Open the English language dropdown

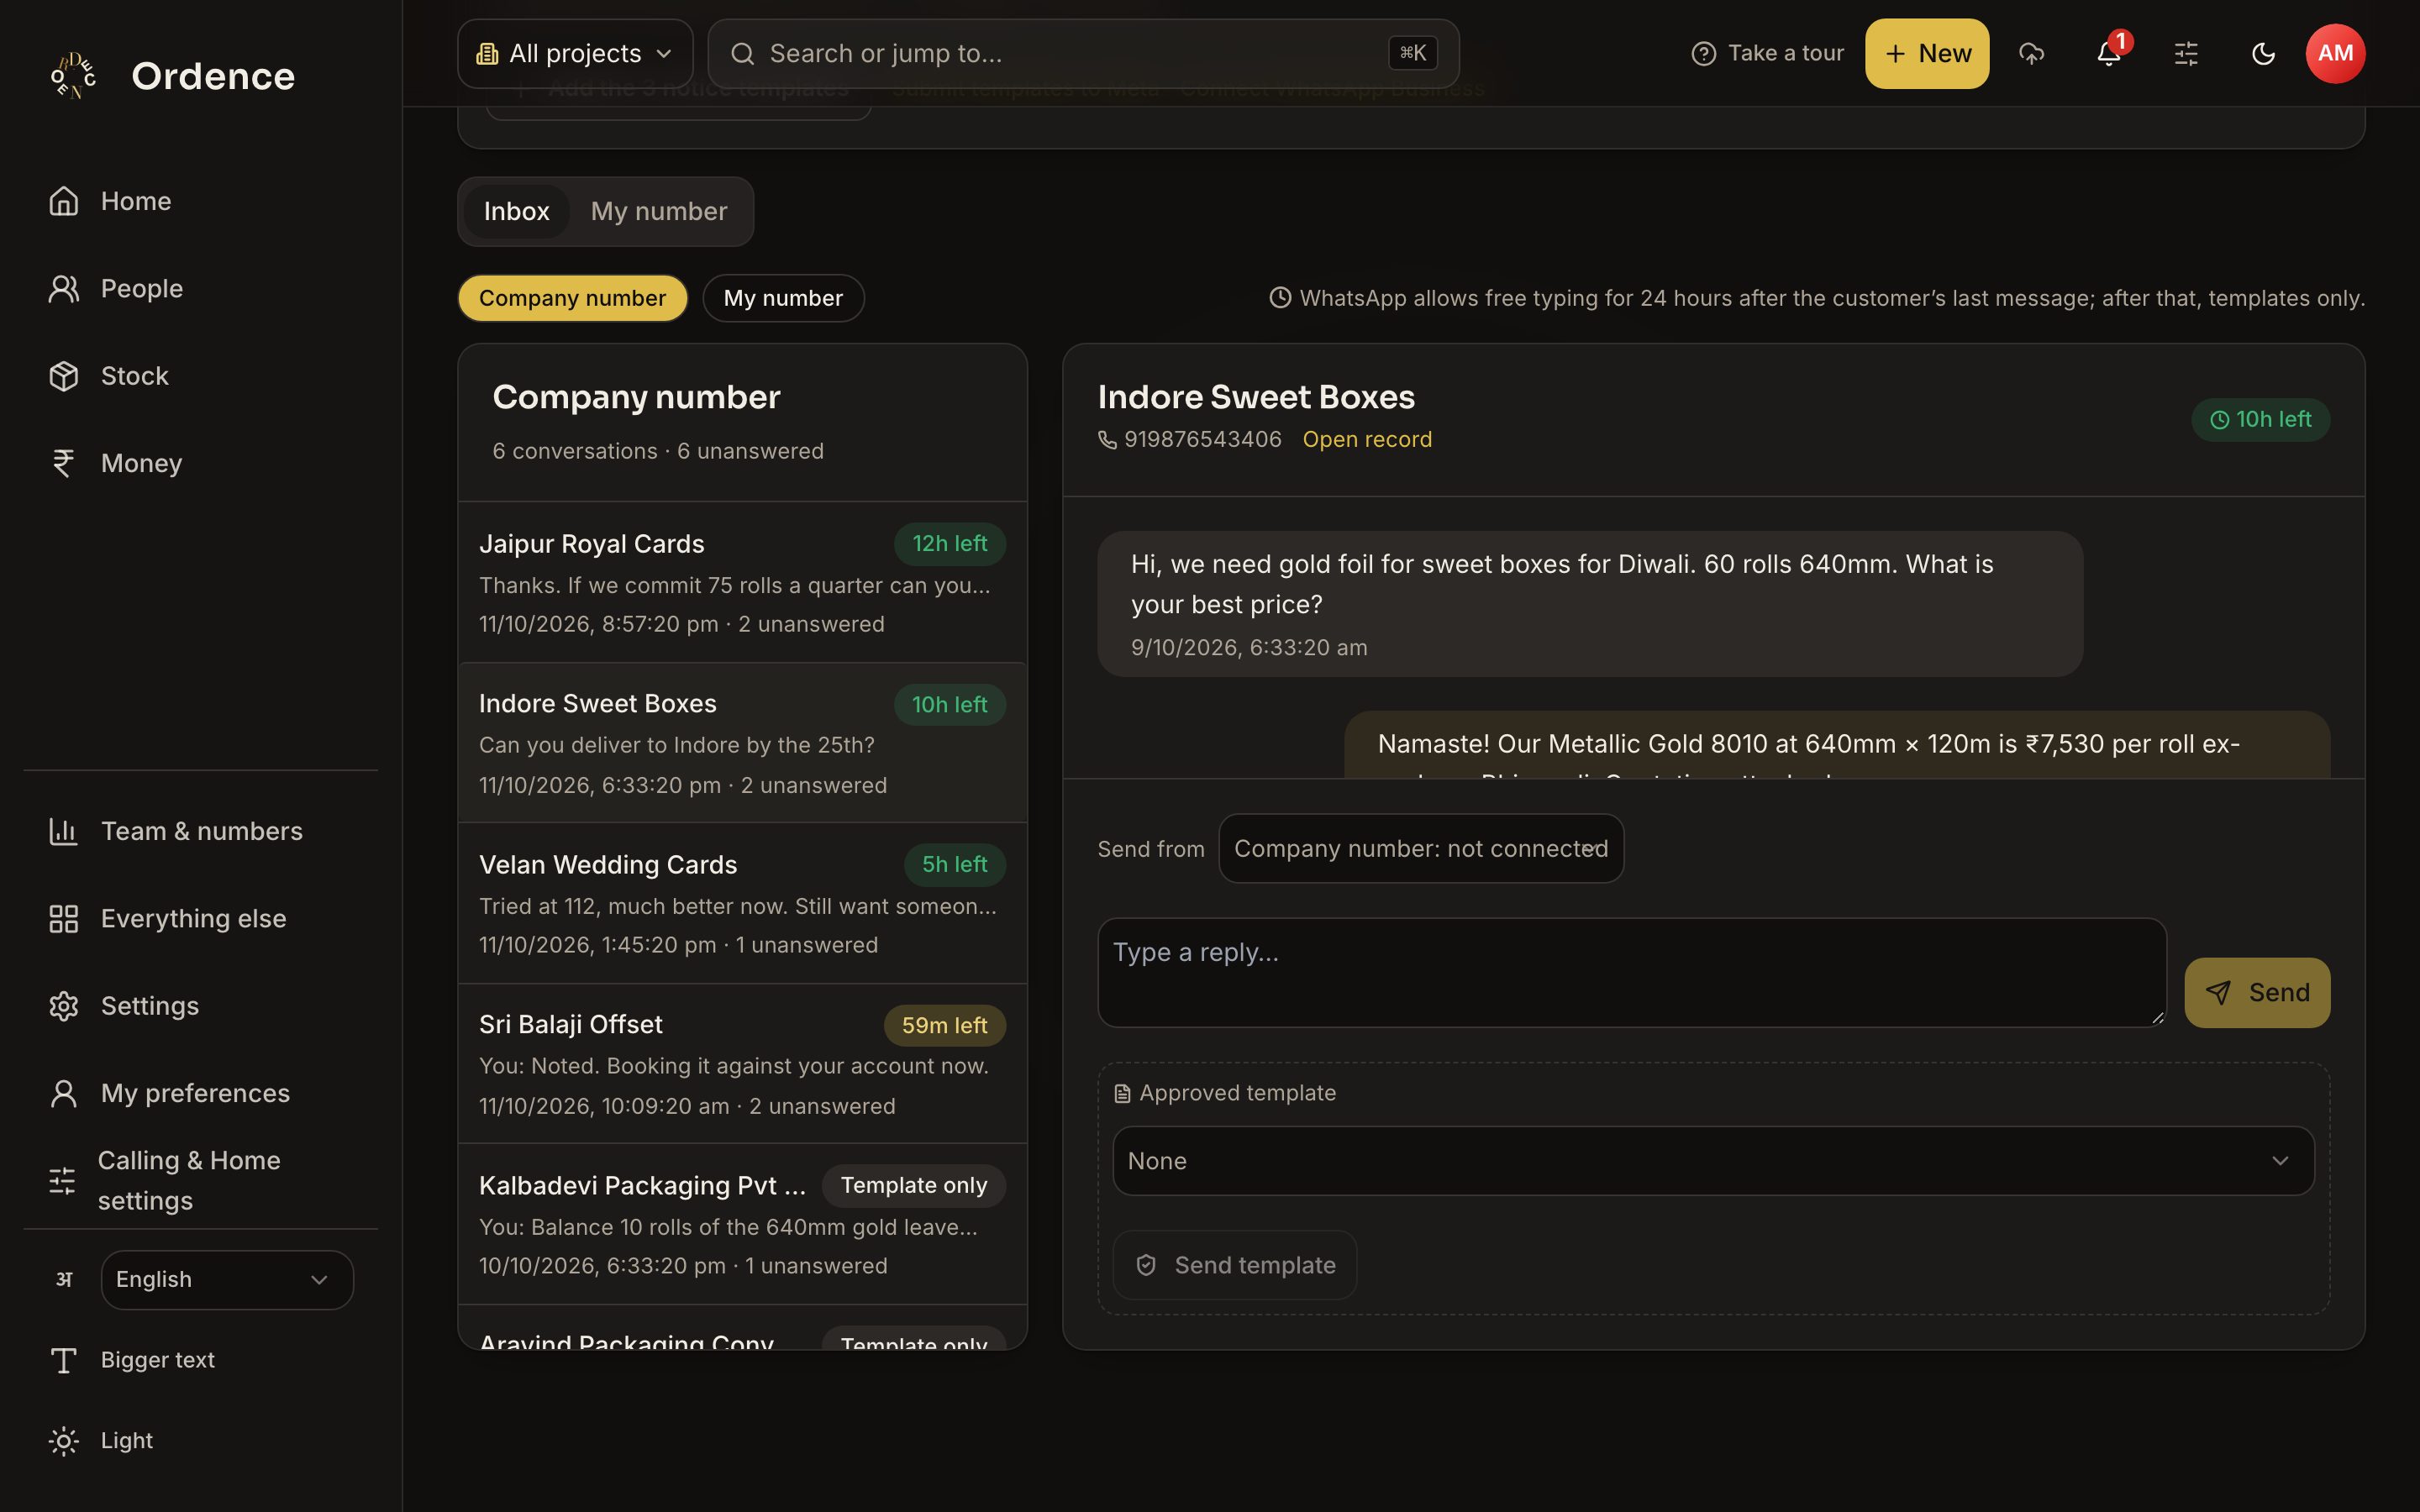(x=227, y=1280)
